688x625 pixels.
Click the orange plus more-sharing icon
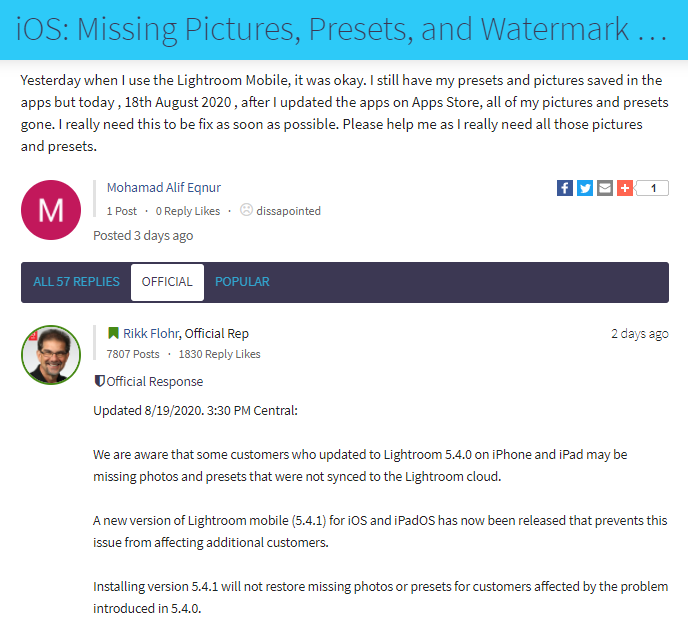[625, 188]
